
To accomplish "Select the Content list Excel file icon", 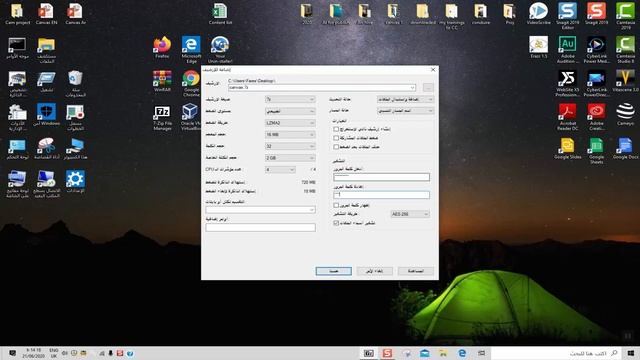I will 220,14.
